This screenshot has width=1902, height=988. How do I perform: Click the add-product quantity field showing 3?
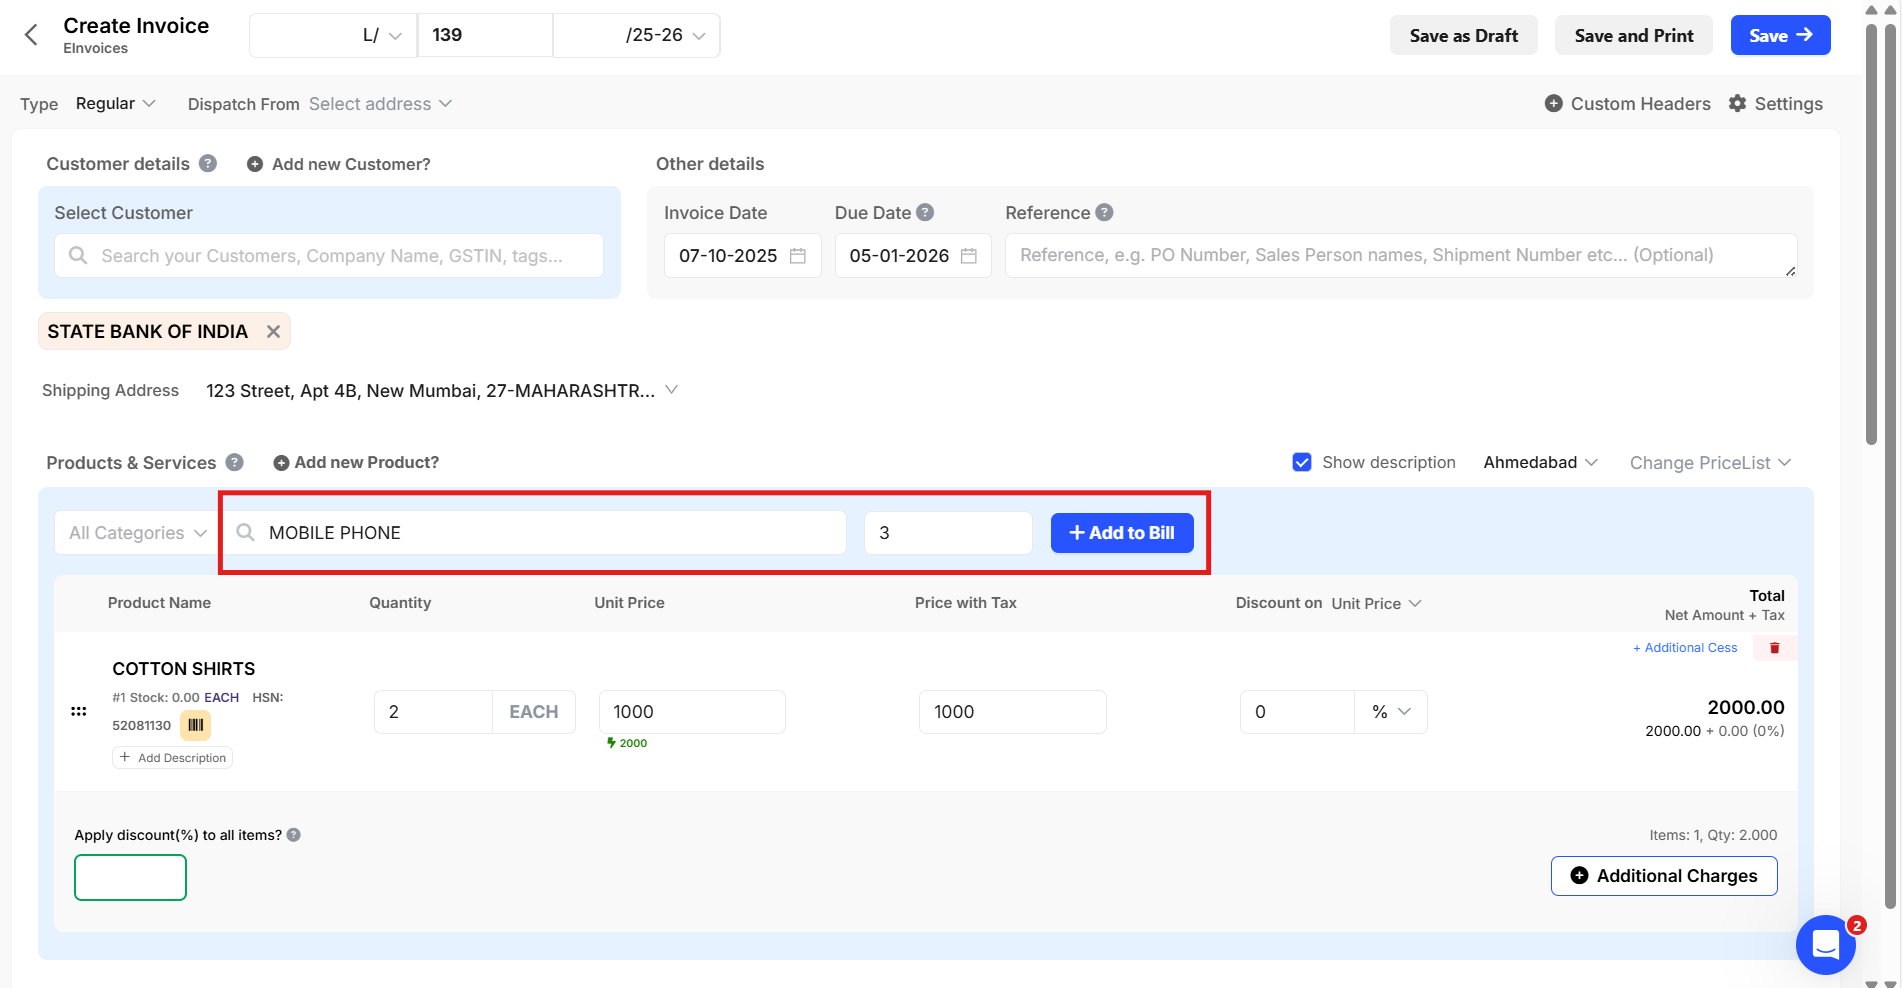click(x=948, y=533)
